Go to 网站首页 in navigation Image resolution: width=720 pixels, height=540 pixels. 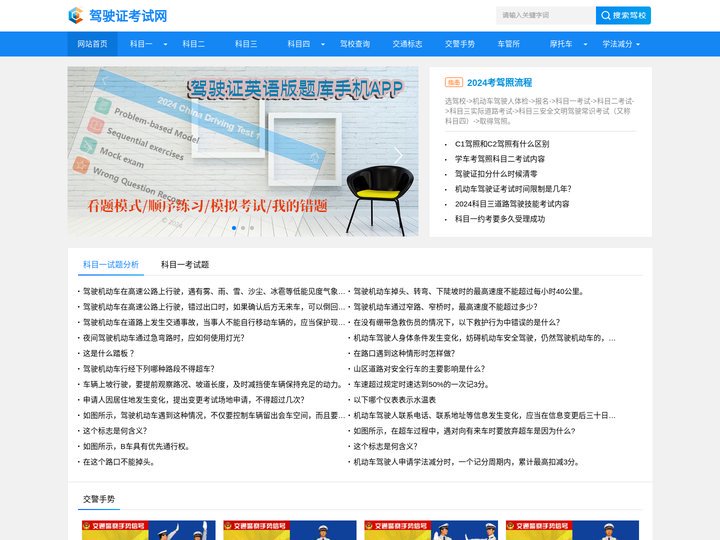coord(92,44)
